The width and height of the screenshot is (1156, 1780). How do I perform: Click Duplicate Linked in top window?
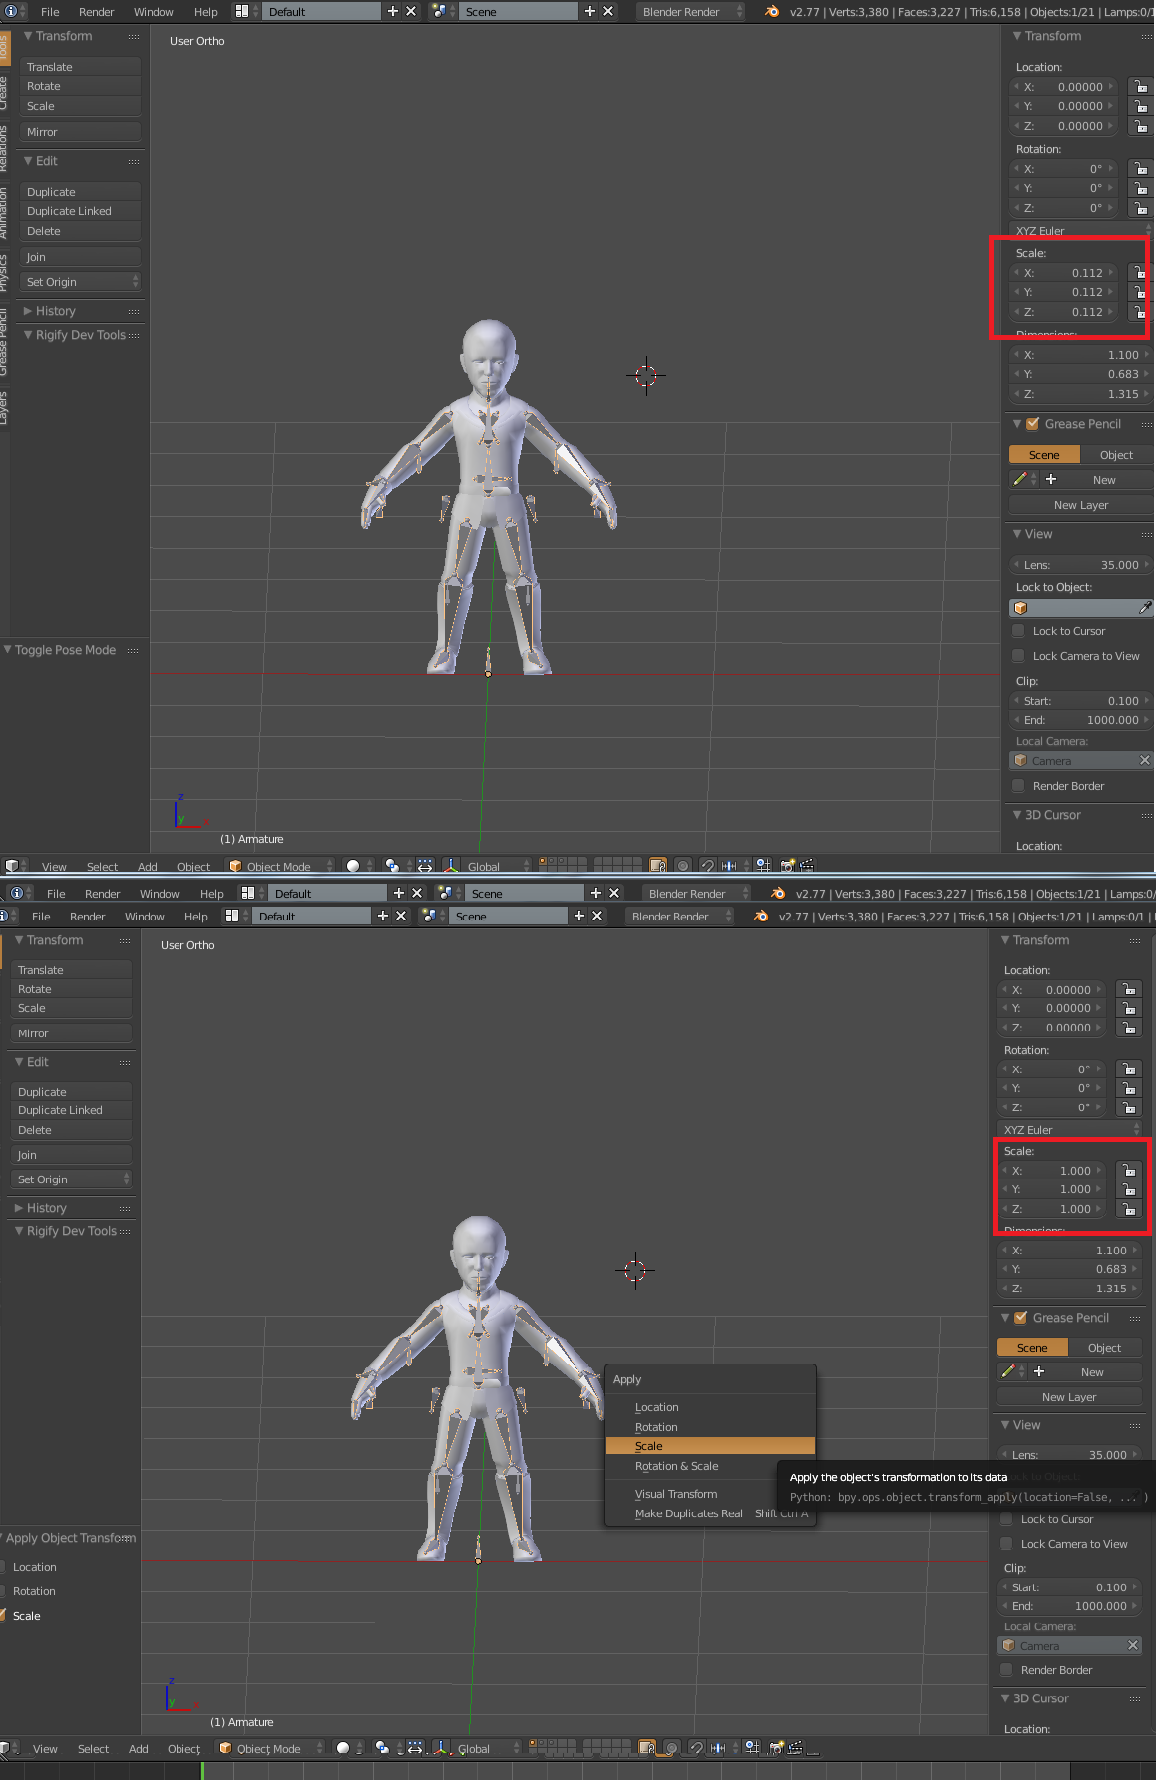click(x=81, y=211)
